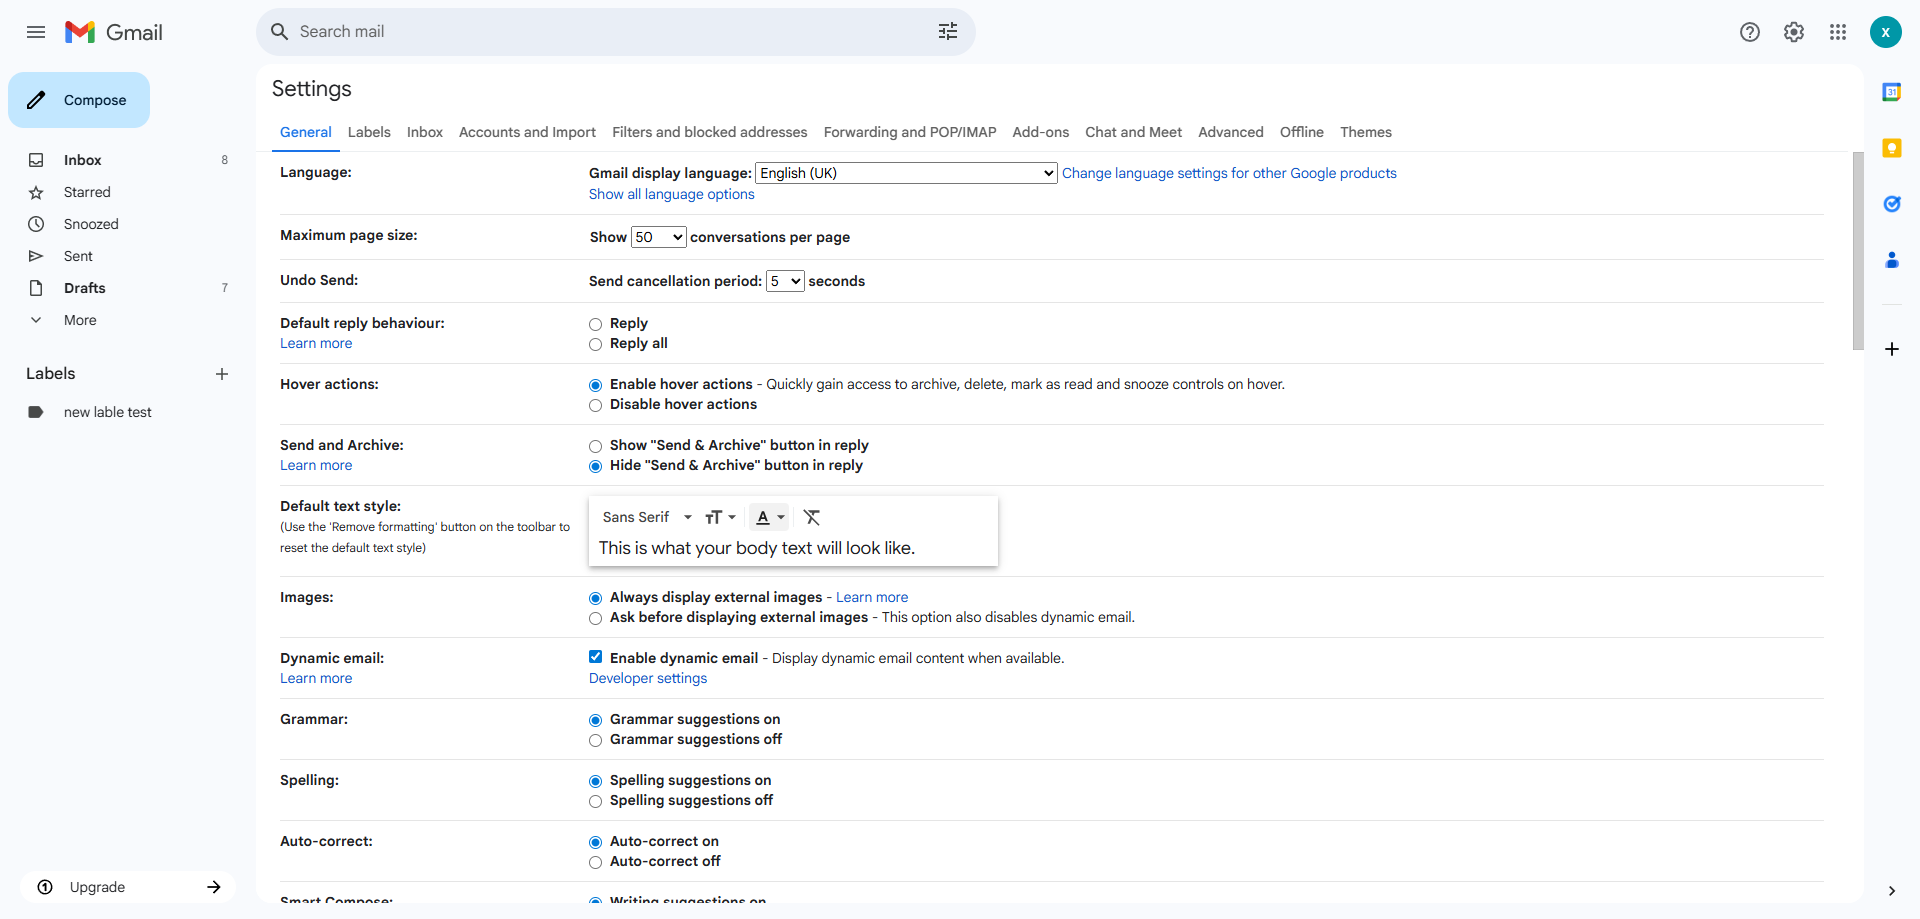The height and width of the screenshot is (919, 1920).
Task: Switch to the Labels tab
Action: (x=369, y=132)
